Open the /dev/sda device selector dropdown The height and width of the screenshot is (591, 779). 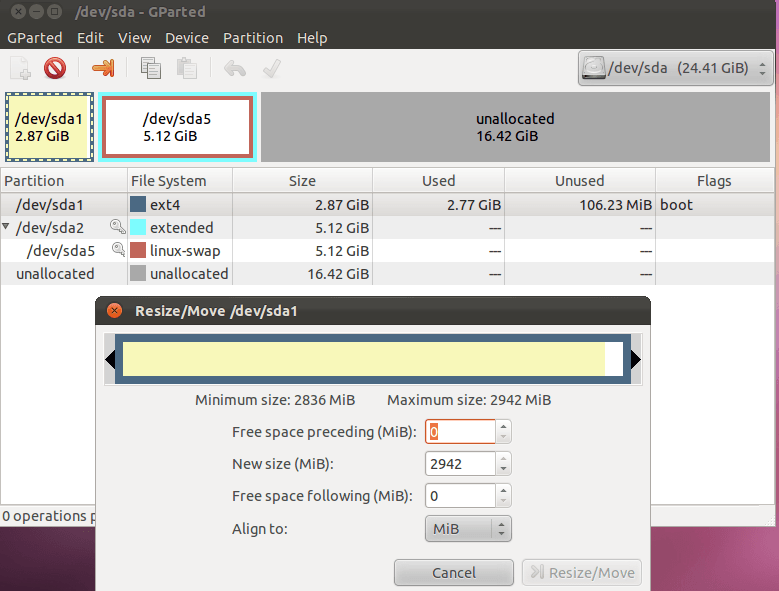(x=675, y=69)
